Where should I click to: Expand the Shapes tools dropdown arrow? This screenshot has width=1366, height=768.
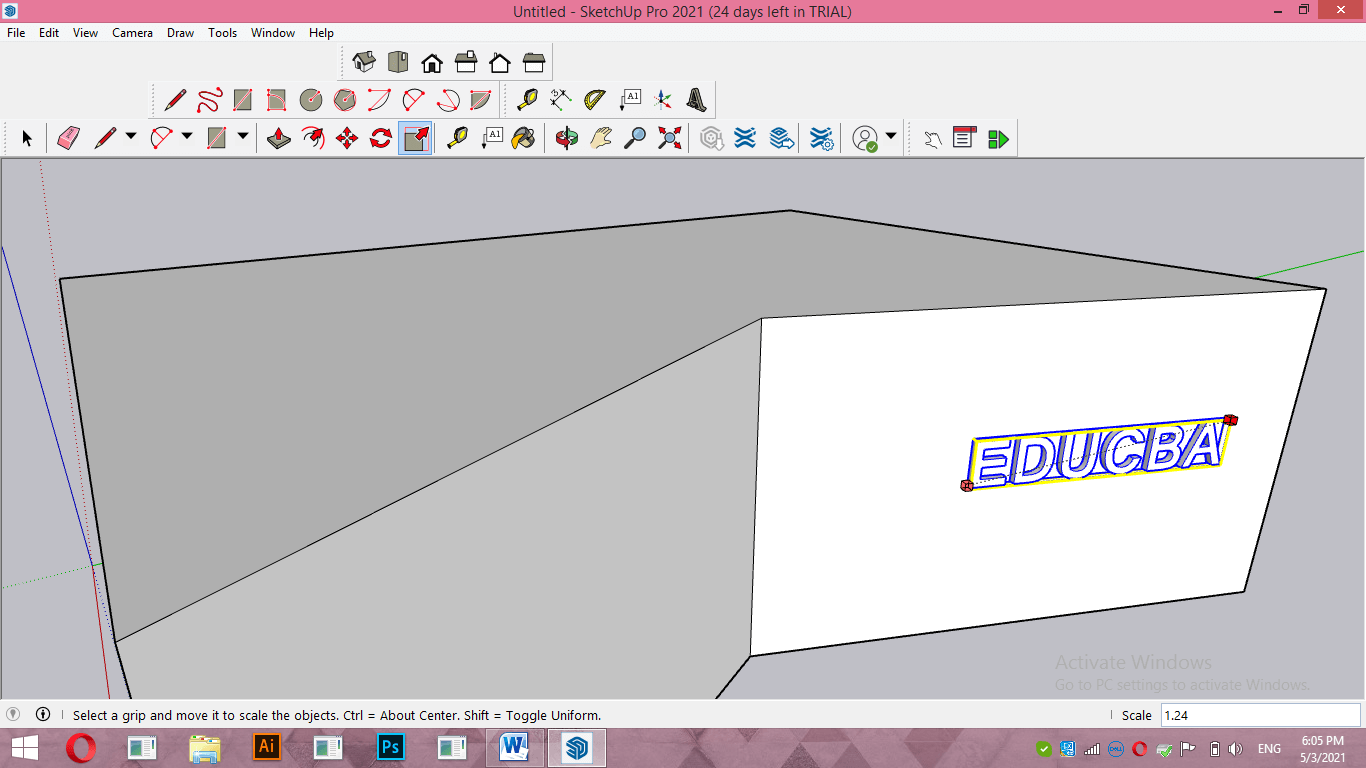click(x=243, y=137)
